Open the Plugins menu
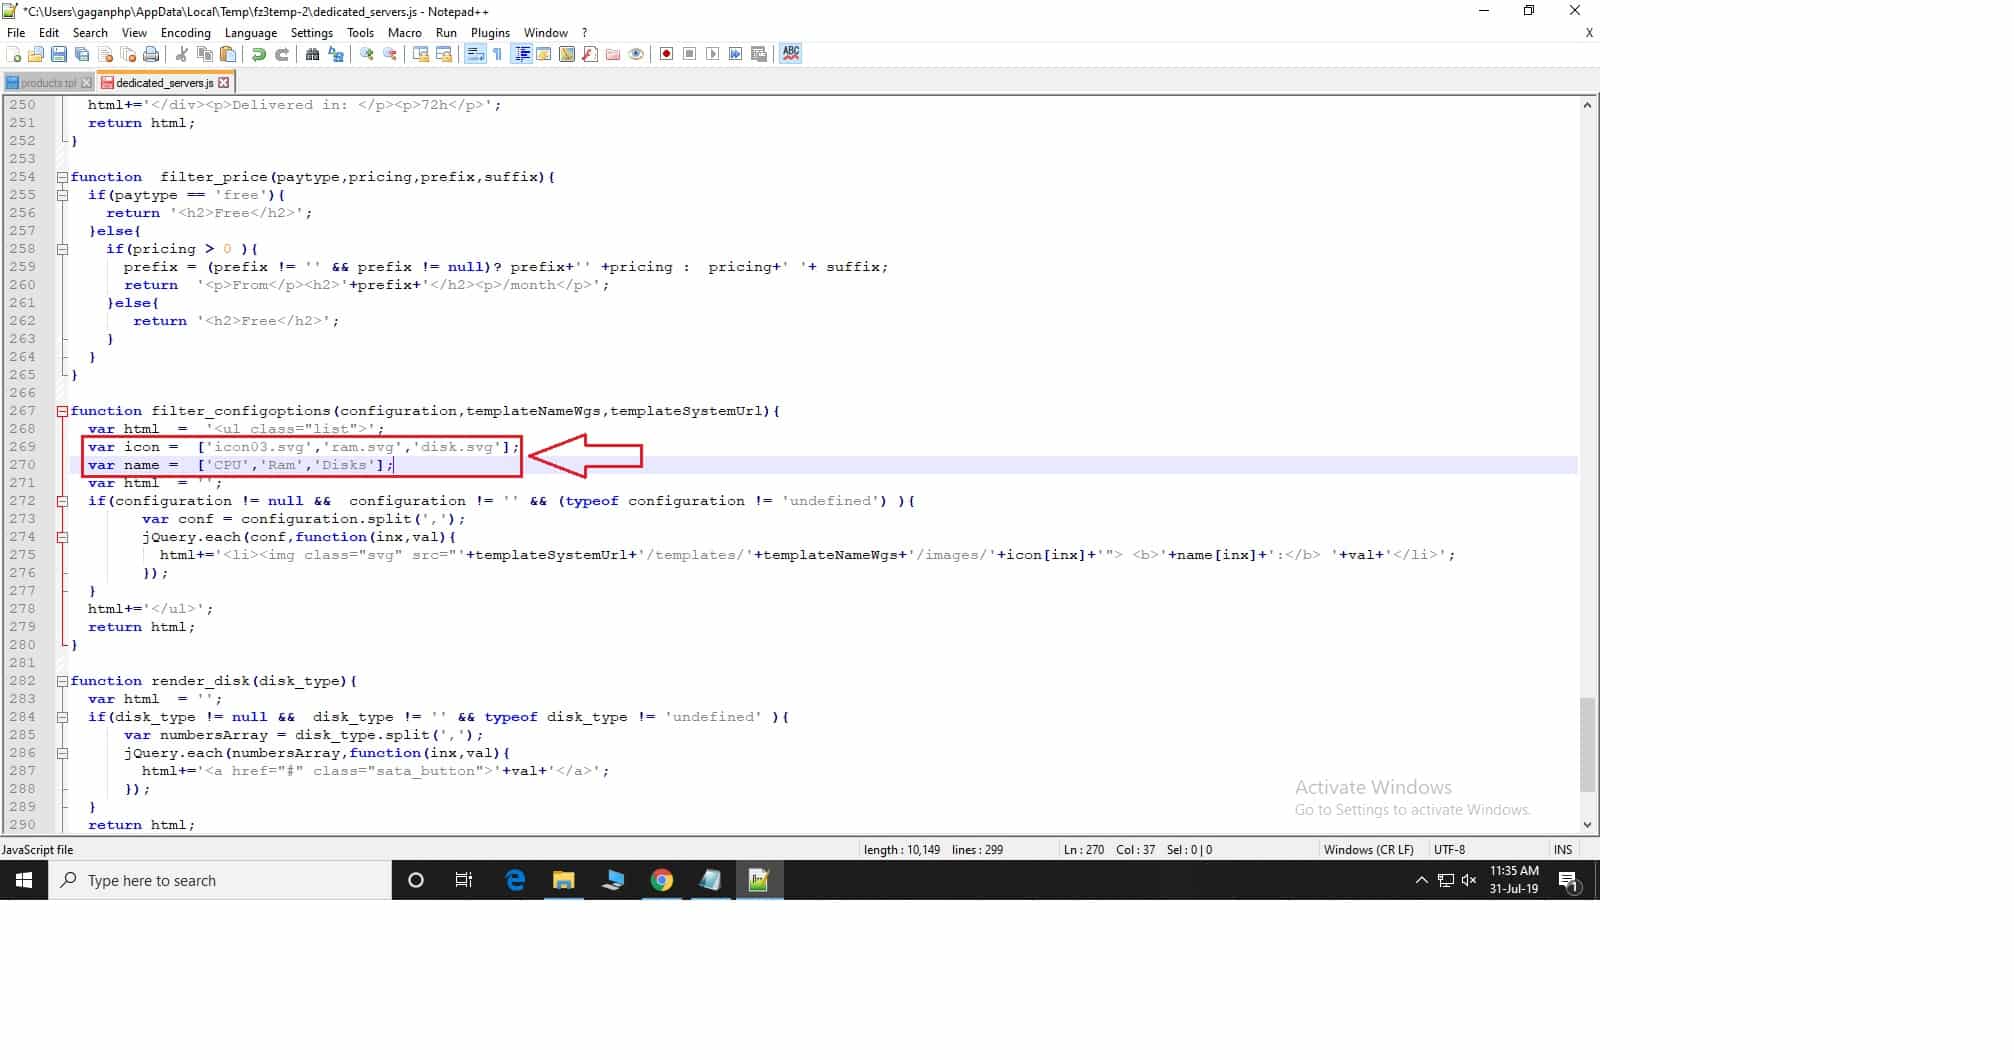Viewport: 2014px width, 1060px height. pos(490,33)
